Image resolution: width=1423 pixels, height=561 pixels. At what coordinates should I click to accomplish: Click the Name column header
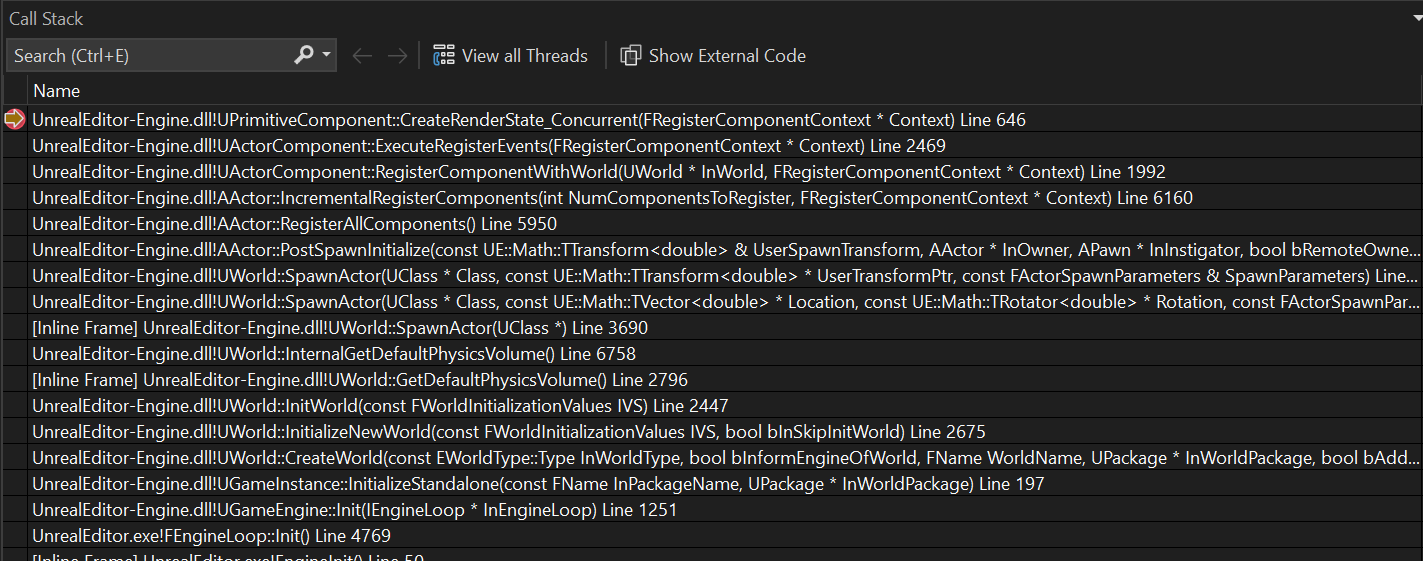[57, 91]
